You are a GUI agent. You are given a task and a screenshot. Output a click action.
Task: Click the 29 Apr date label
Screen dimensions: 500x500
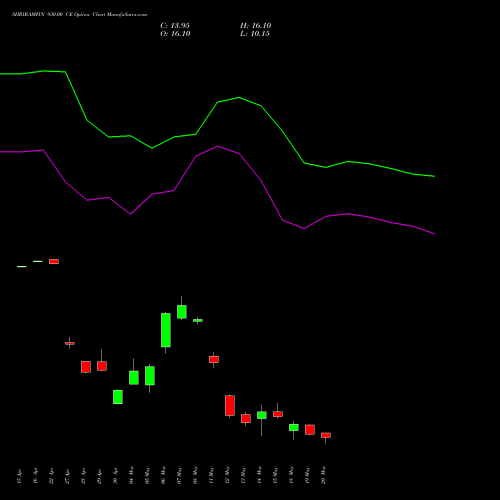(x=99, y=476)
